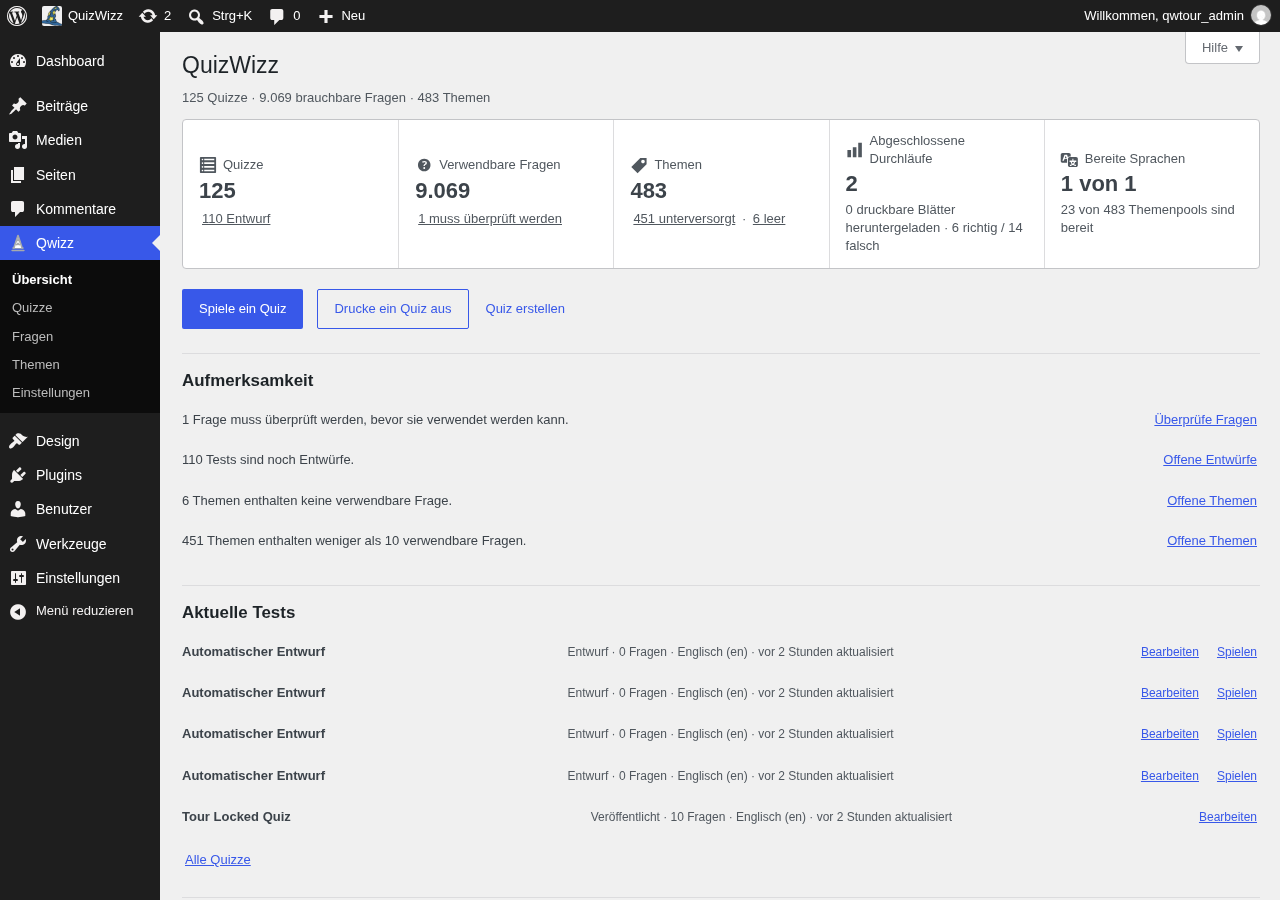This screenshot has height=900, width=1280.
Task: Open the QuizWizz site icon in admin bar
Action: 52,16
